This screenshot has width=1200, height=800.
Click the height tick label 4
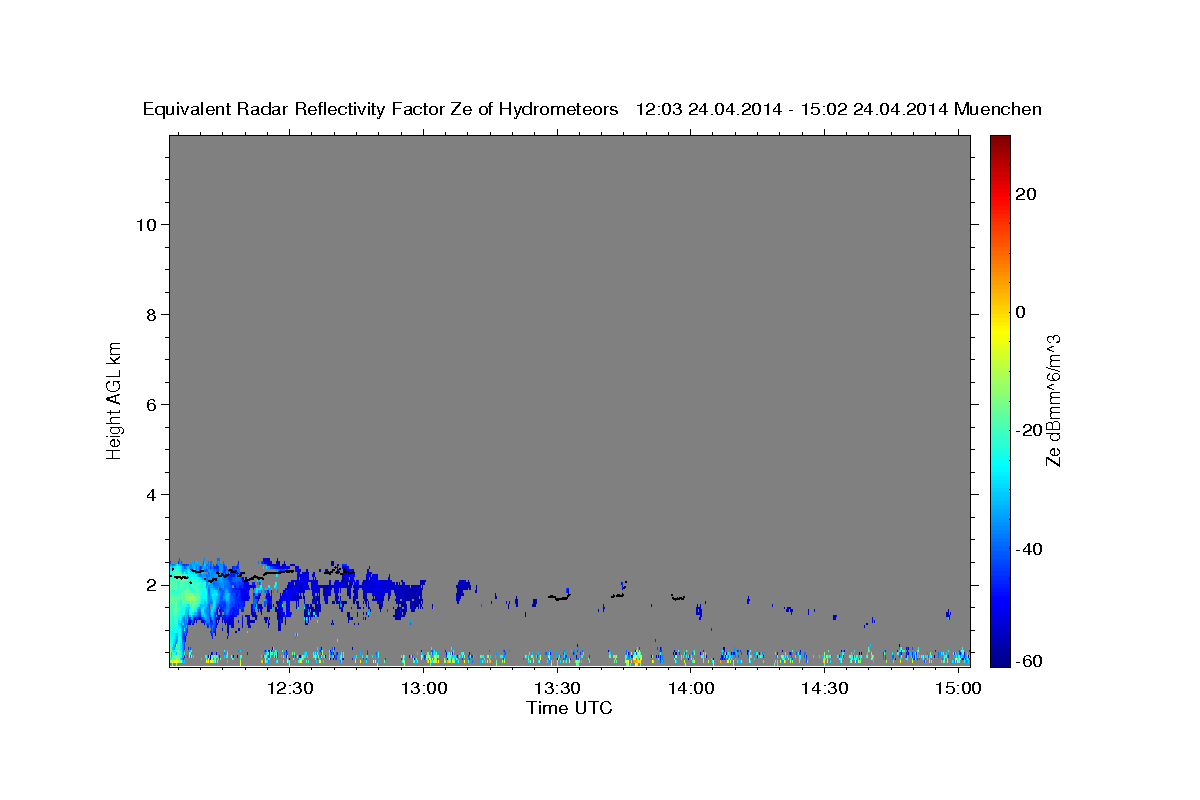click(152, 494)
